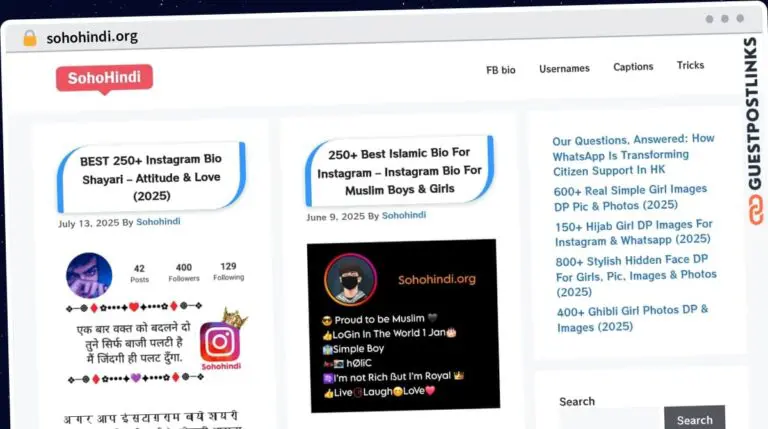Open BEST 250+ Instagram Bio Shayari post
The height and width of the screenshot is (429, 768).
click(x=151, y=177)
